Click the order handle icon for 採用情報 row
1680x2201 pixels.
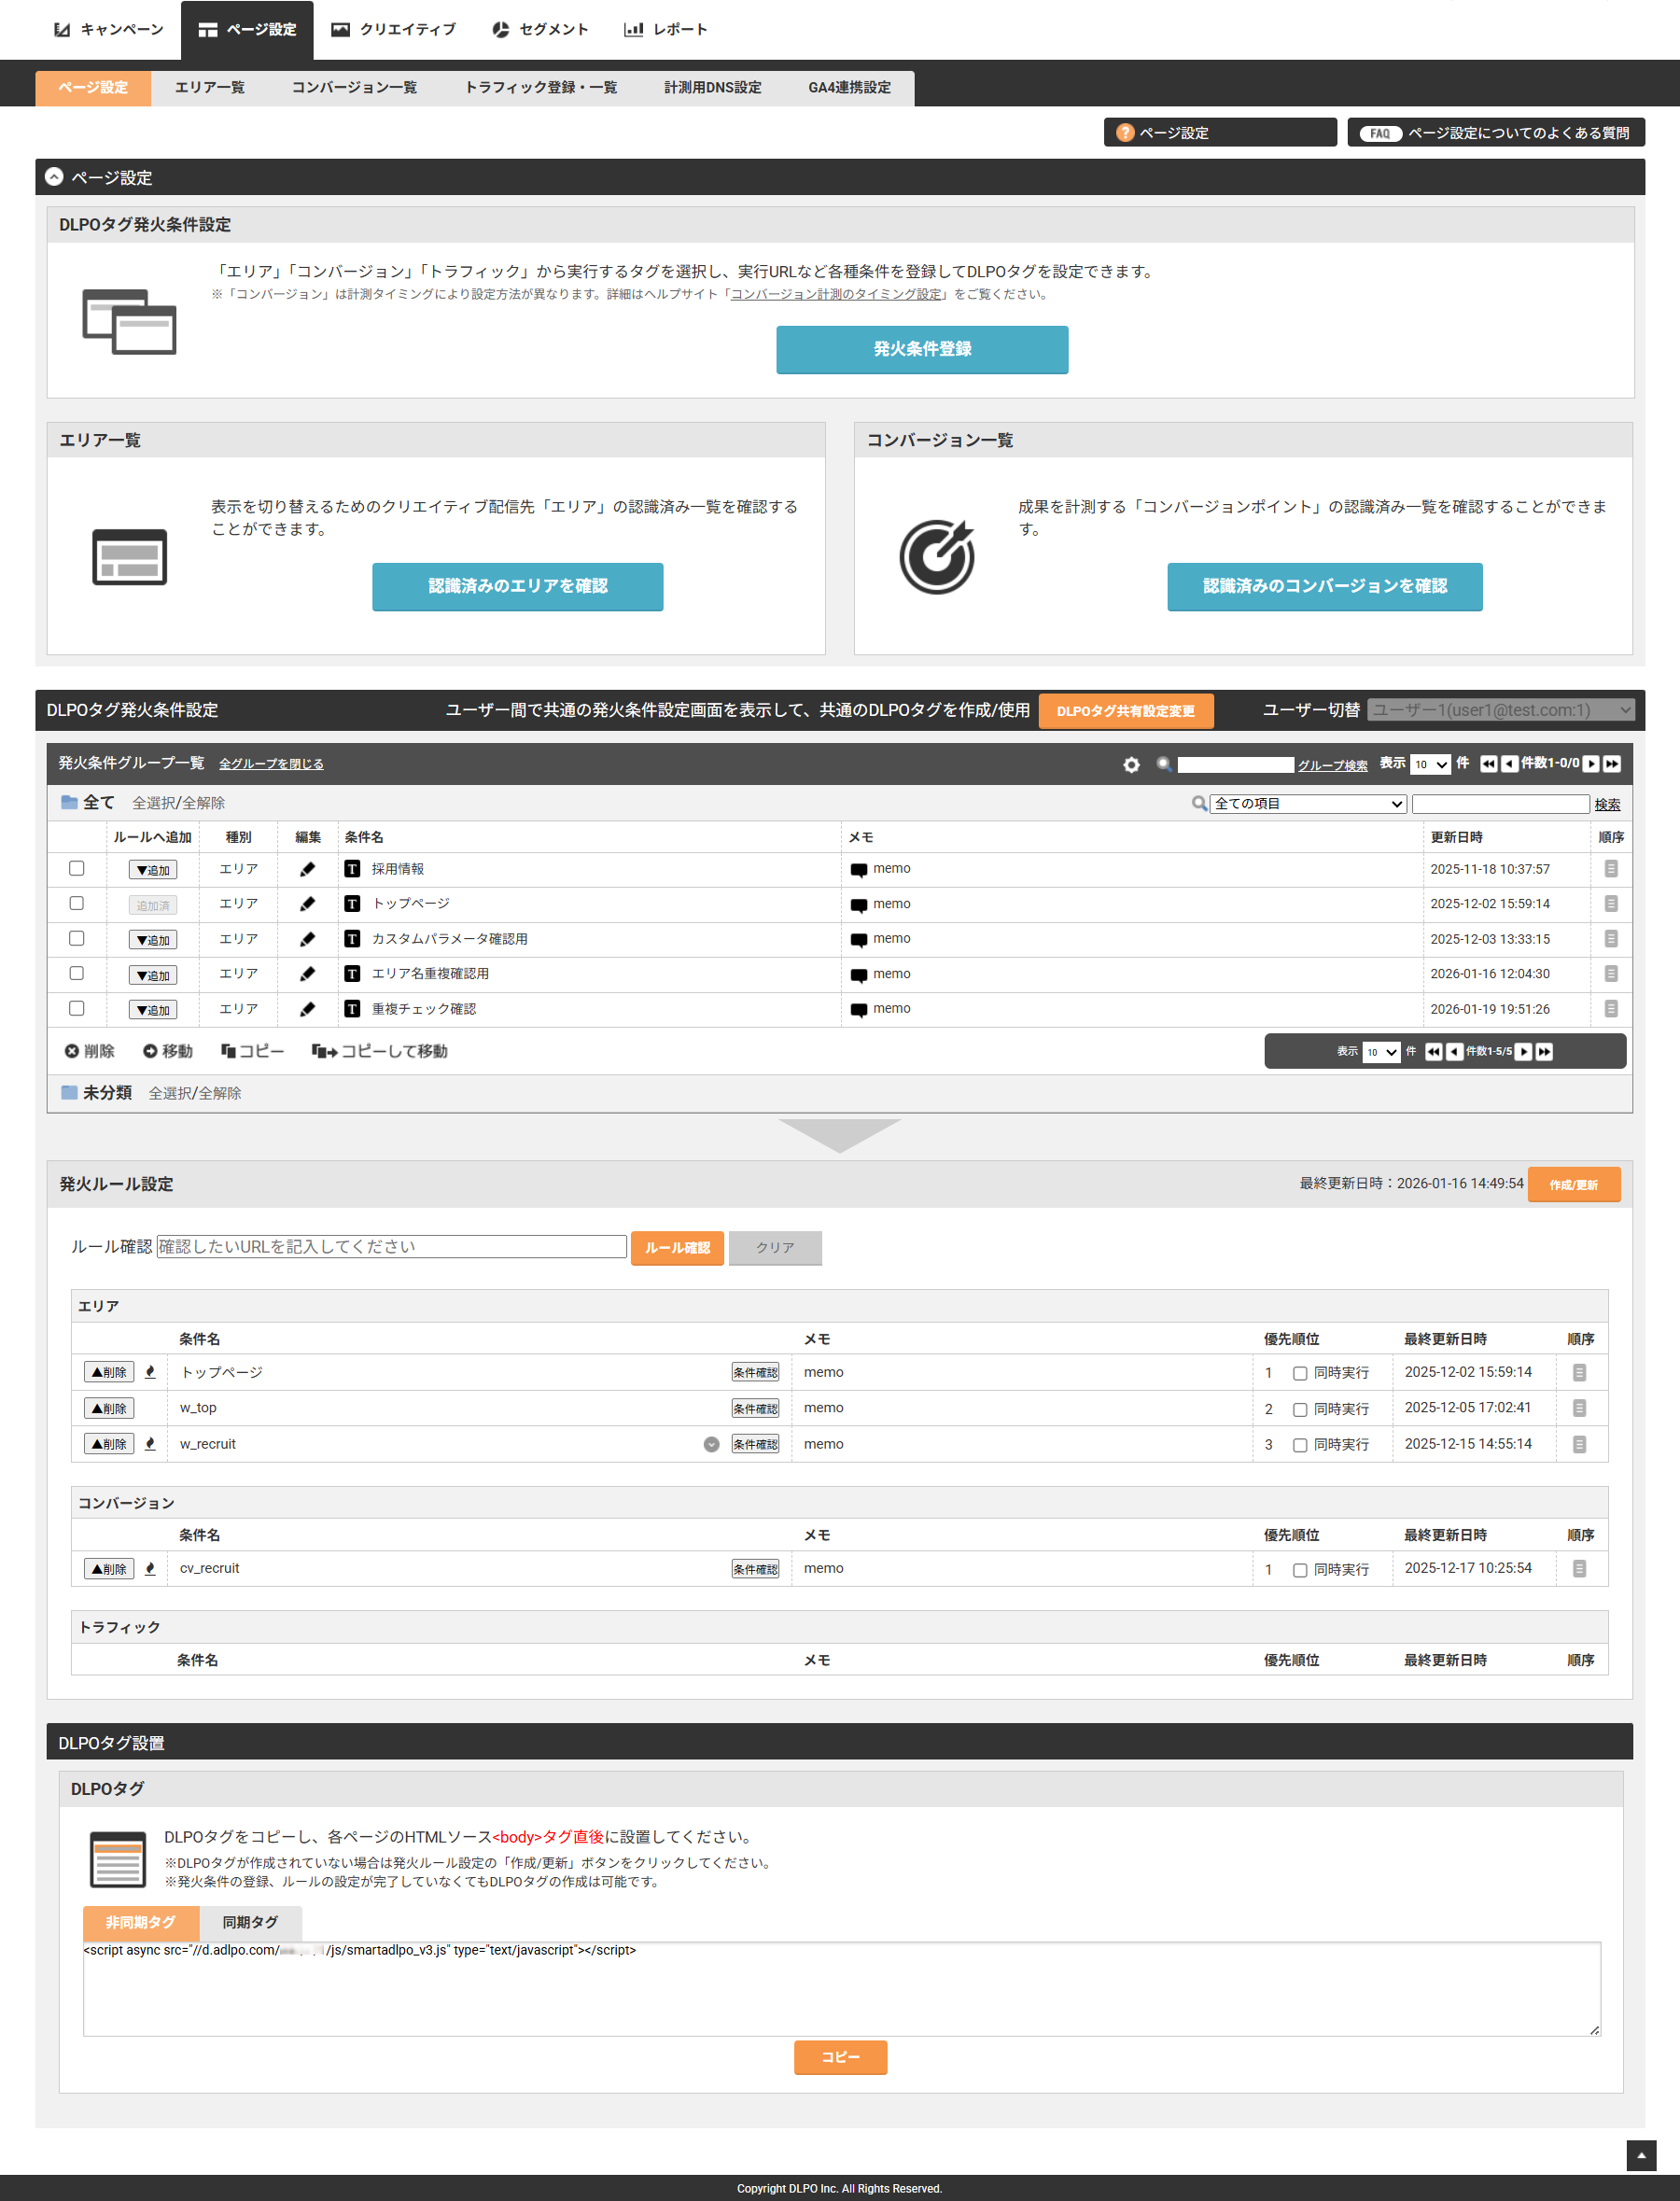[1610, 869]
